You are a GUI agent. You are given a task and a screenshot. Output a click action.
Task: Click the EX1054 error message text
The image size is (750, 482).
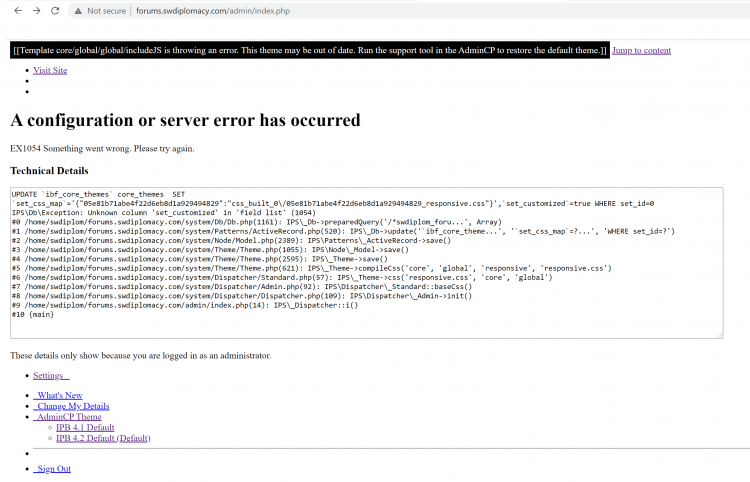[x=102, y=148]
